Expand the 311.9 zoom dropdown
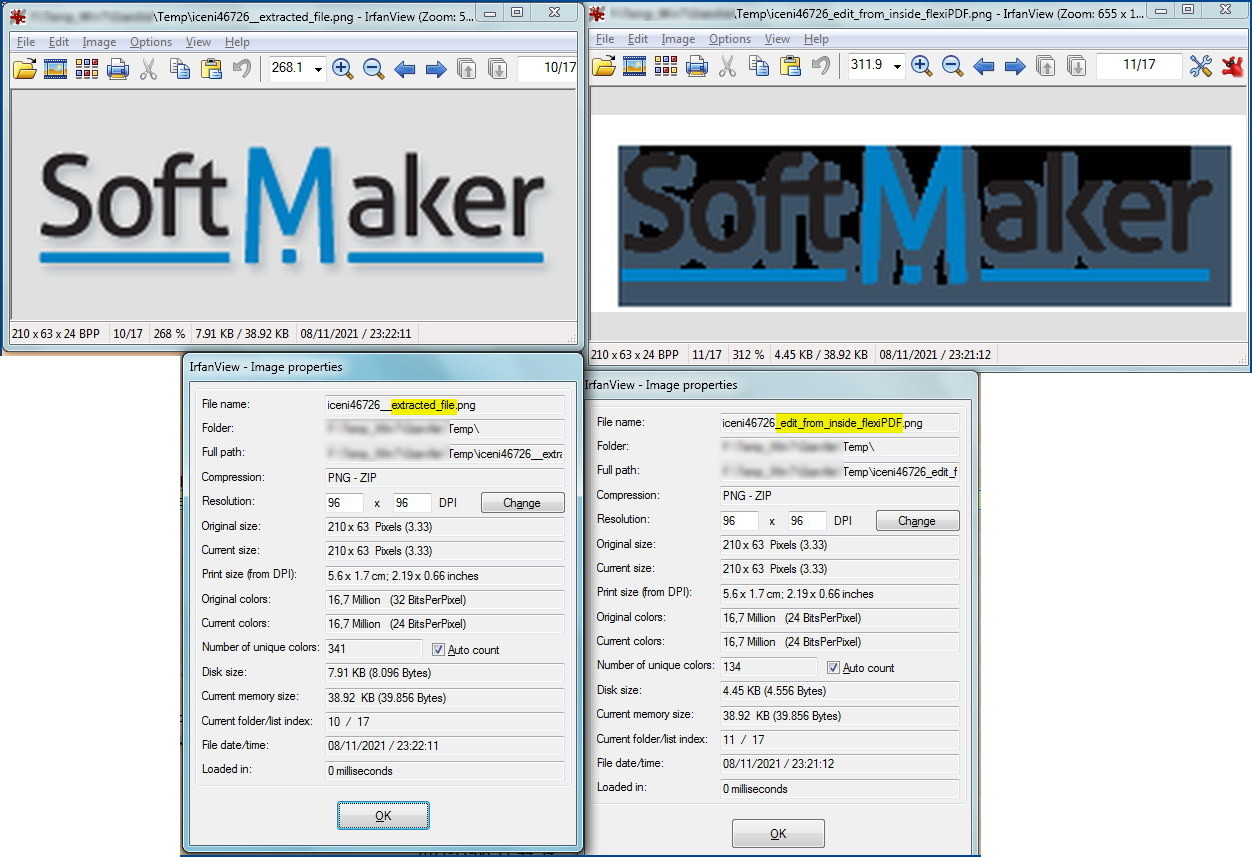The image size is (1252, 857). click(898, 67)
